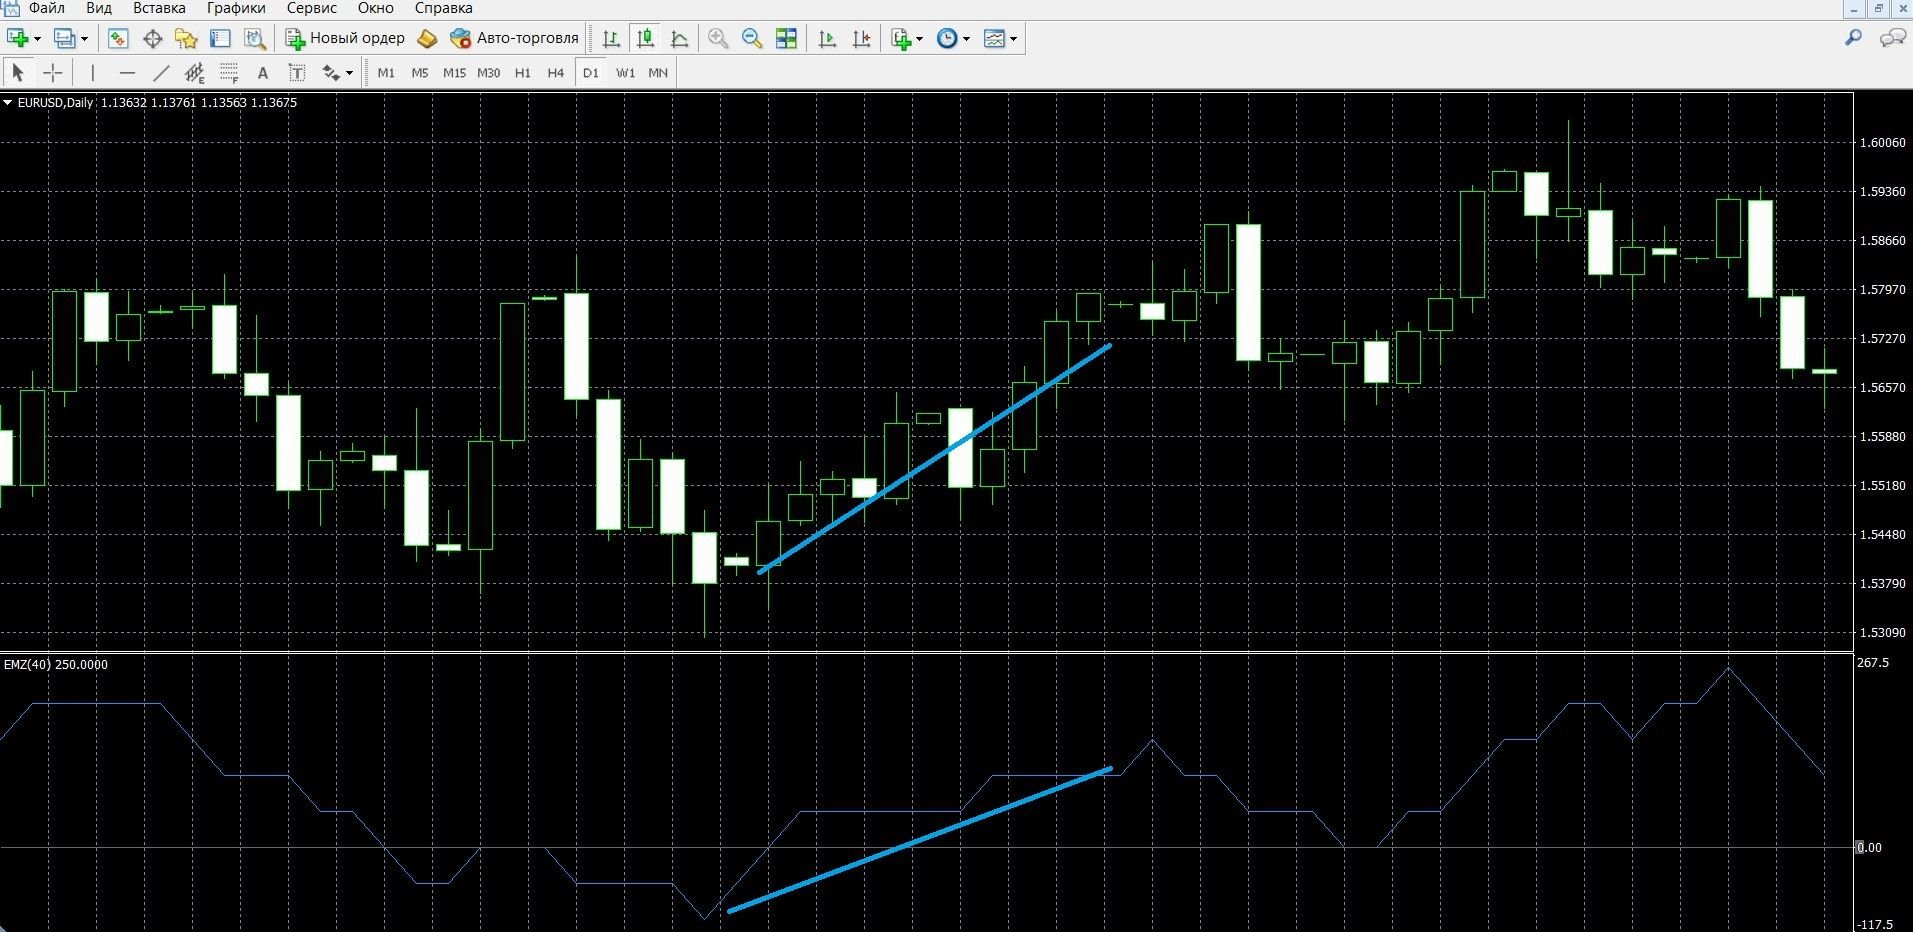Select the text tool marked A
1913x932 pixels.
tap(263, 73)
